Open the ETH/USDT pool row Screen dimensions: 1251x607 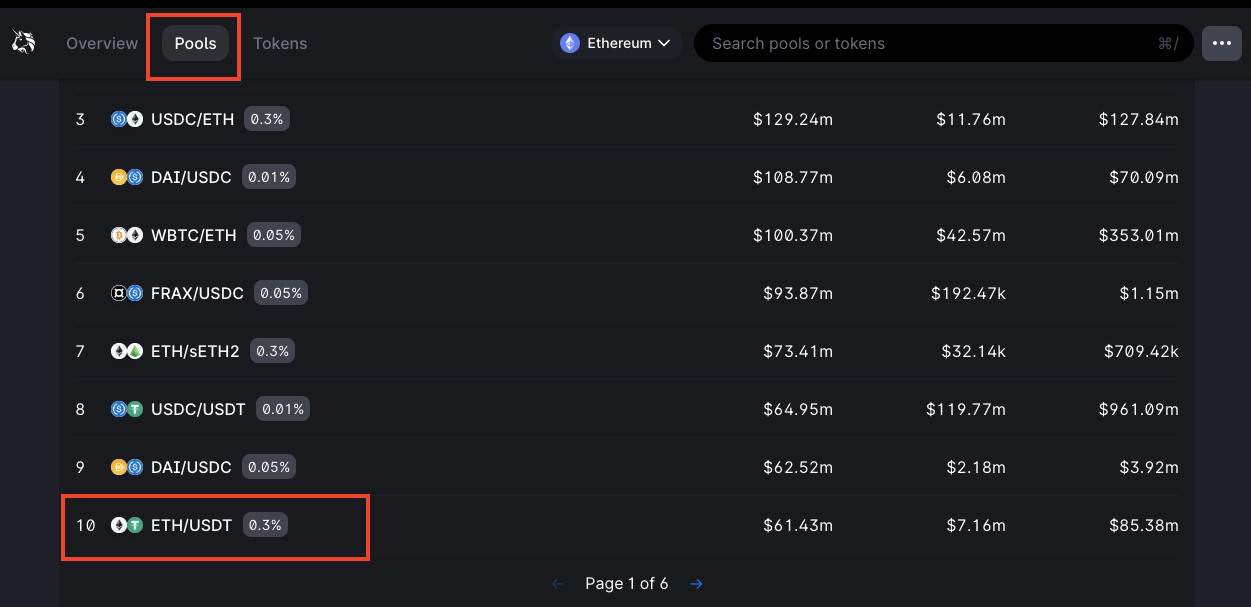click(x=191, y=525)
